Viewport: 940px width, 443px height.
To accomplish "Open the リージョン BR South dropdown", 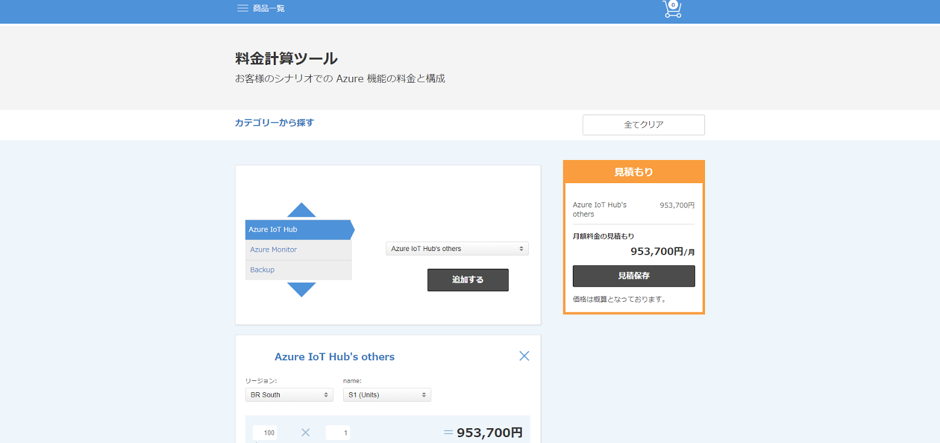I will coord(289,395).
